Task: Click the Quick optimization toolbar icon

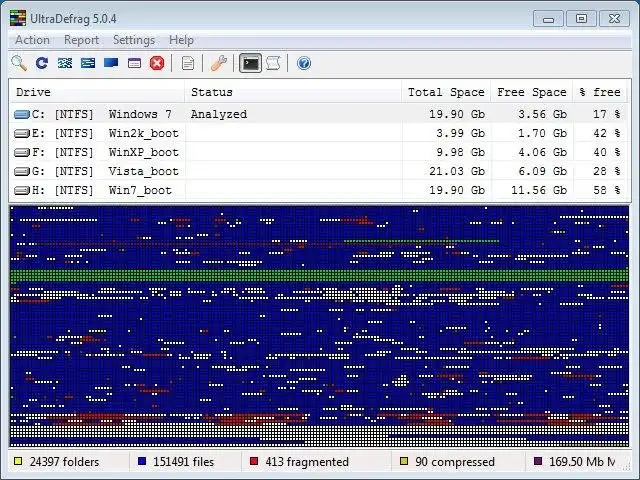Action: click(x=88, y=63)
